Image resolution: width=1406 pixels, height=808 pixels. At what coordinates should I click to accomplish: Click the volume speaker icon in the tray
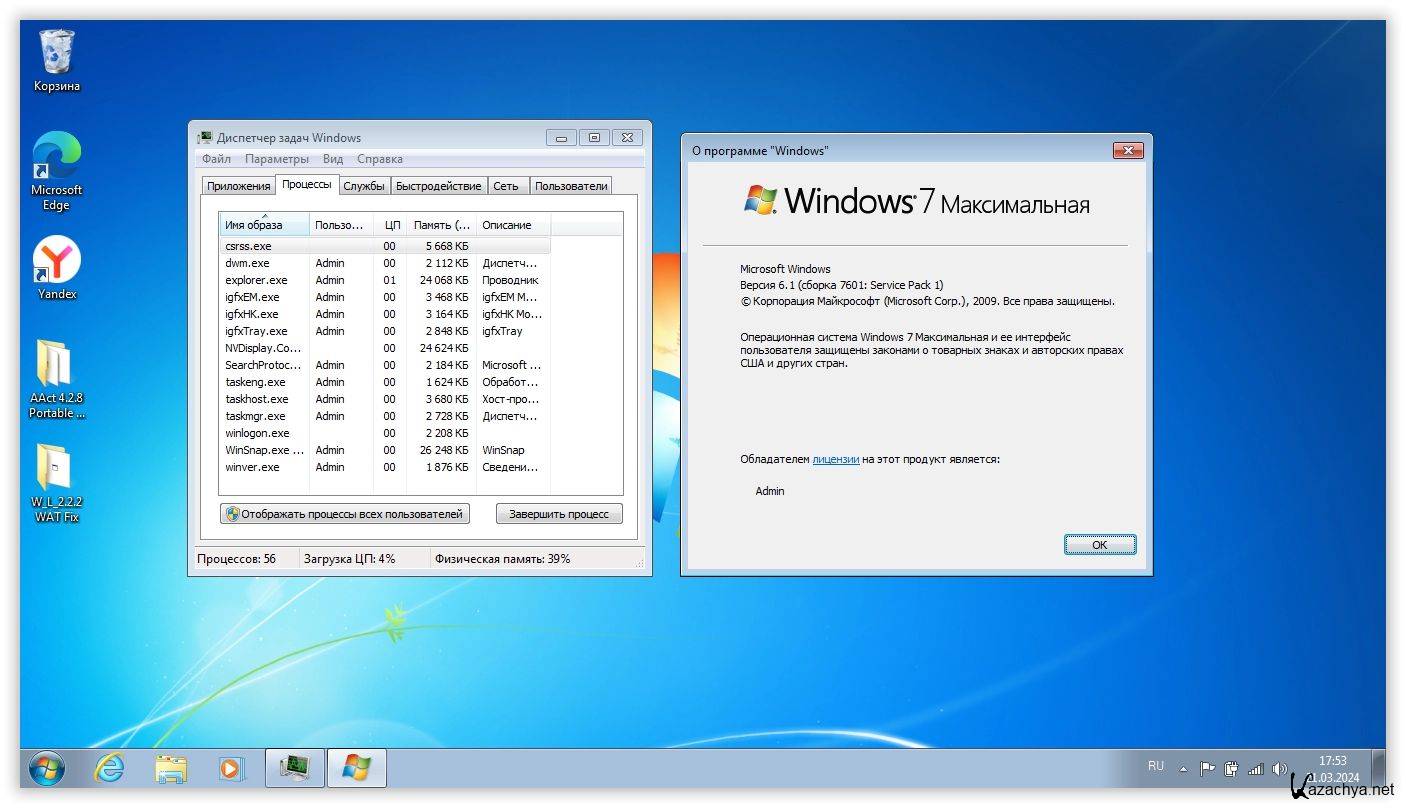pyautogui.click(x=1279, y=769)
